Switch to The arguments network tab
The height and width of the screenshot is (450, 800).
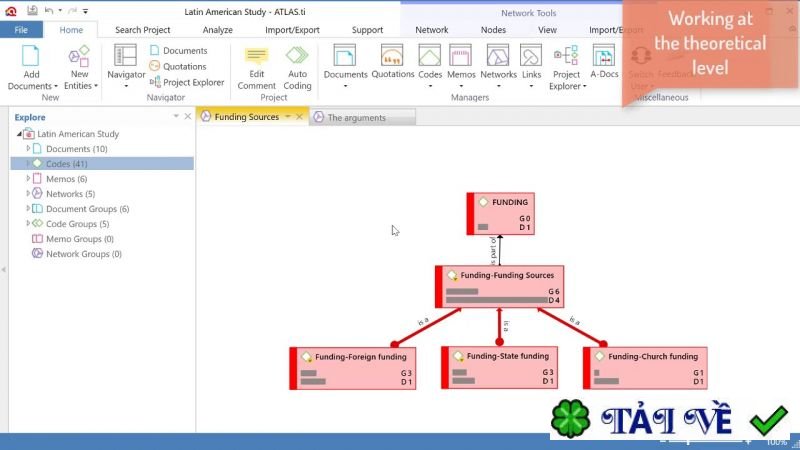(x=362, y=117)
